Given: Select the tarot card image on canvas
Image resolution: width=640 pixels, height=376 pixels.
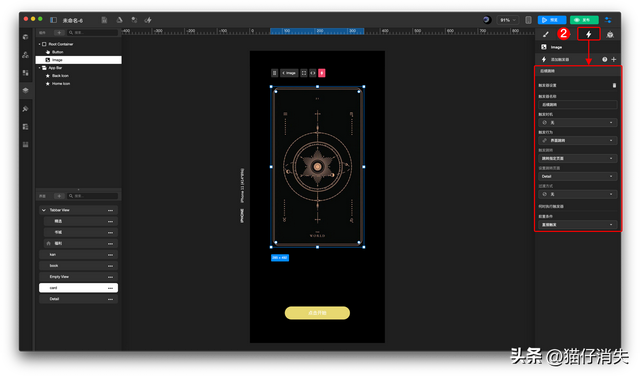Looking at the screenshot, I should [x=318, y=167].
